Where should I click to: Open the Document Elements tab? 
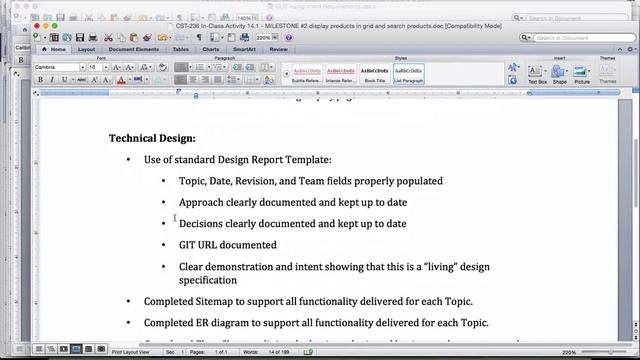[134, 49]
